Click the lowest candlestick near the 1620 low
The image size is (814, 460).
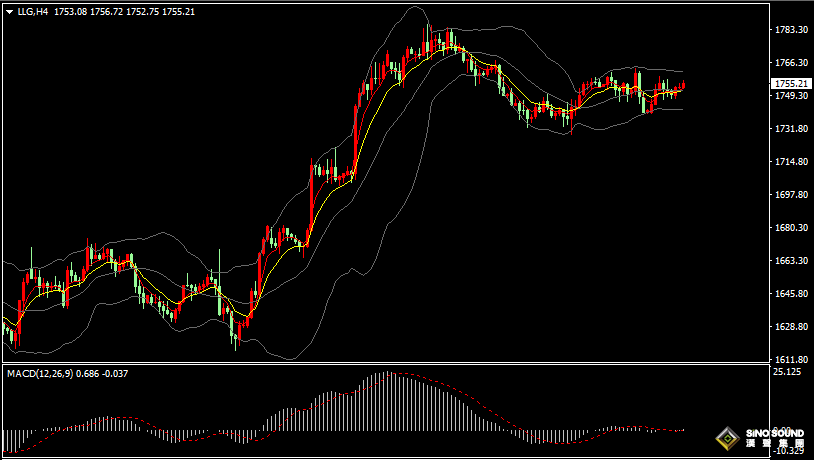point(236,335)
